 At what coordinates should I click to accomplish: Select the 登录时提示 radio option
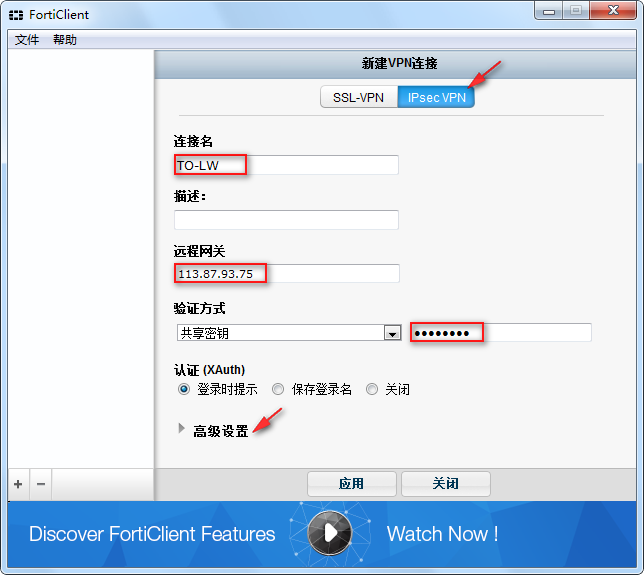click(x=184, y=389)
